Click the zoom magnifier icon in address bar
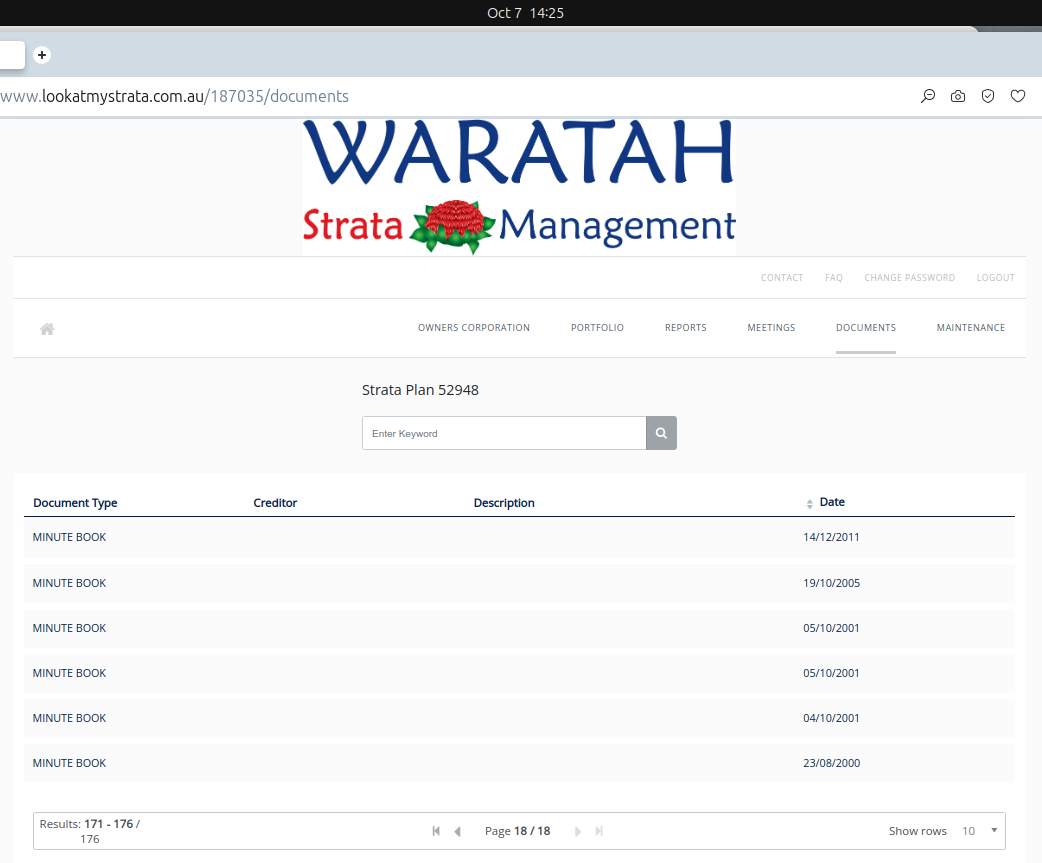The image size is (1042, 863). (x=928, y=96)
